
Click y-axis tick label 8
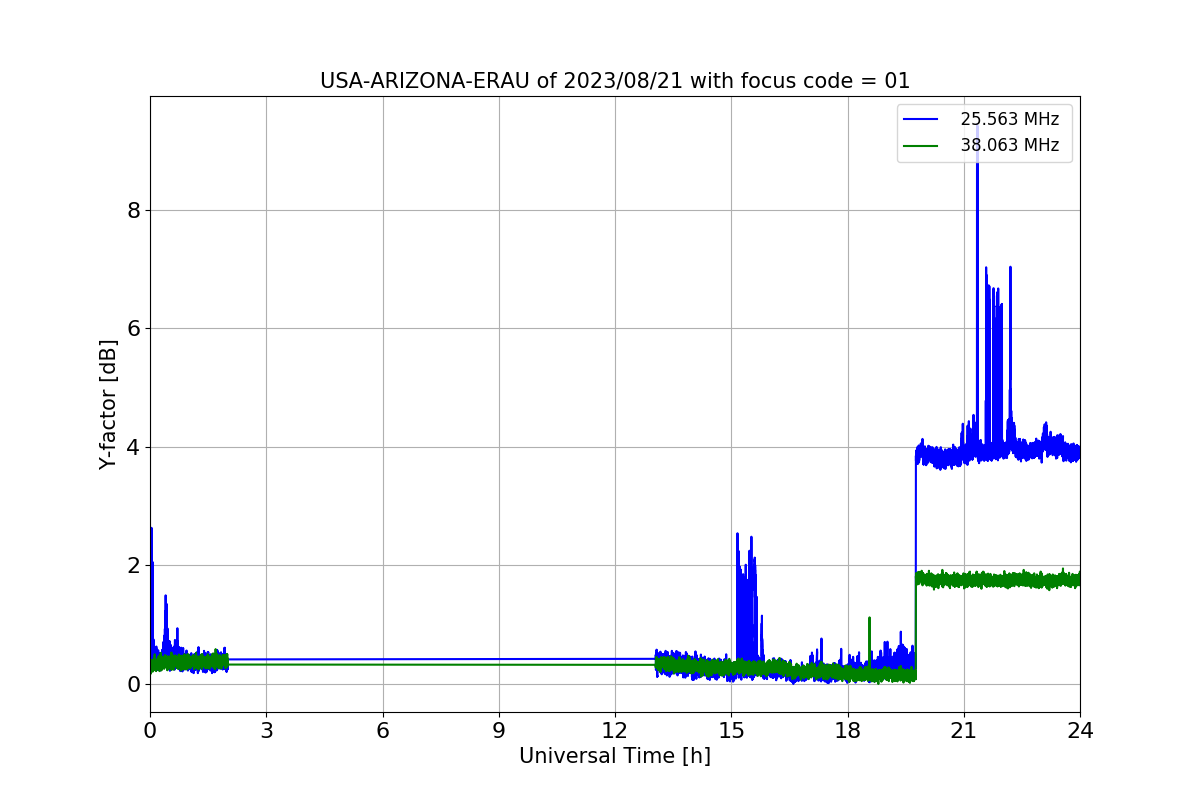point(133,210)
